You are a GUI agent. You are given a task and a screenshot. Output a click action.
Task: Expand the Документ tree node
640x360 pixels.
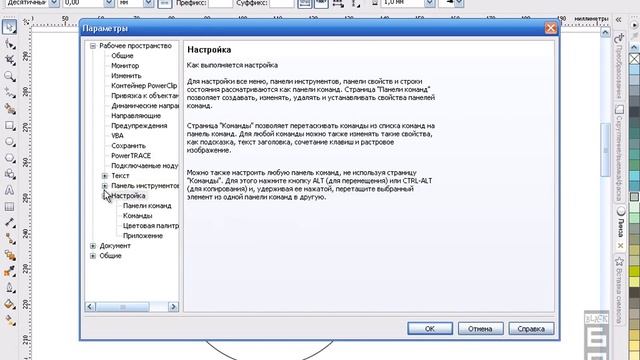[93, 246]
